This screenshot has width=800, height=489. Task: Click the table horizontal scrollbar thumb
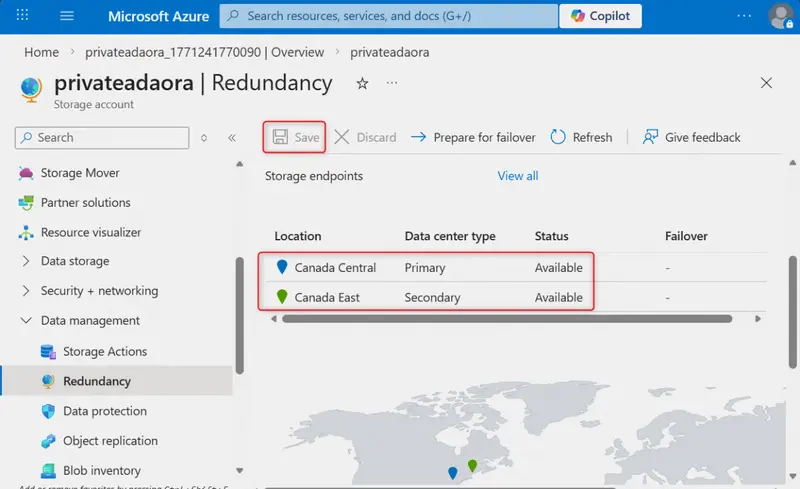(x=507, y=319)
